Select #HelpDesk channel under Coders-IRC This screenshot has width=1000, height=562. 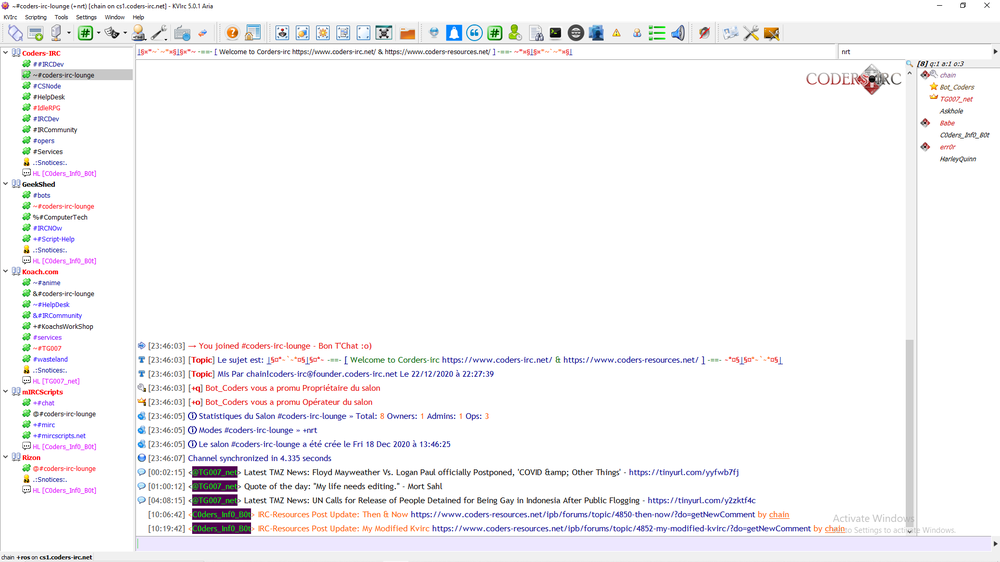click(48, 97)
